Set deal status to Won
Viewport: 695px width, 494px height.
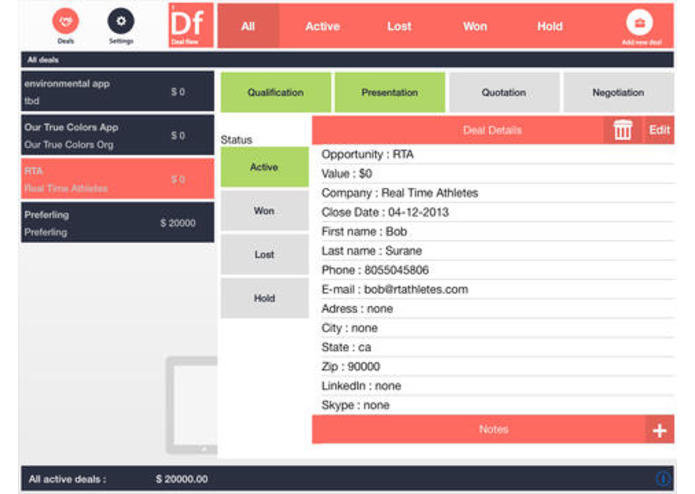[265, 210]
